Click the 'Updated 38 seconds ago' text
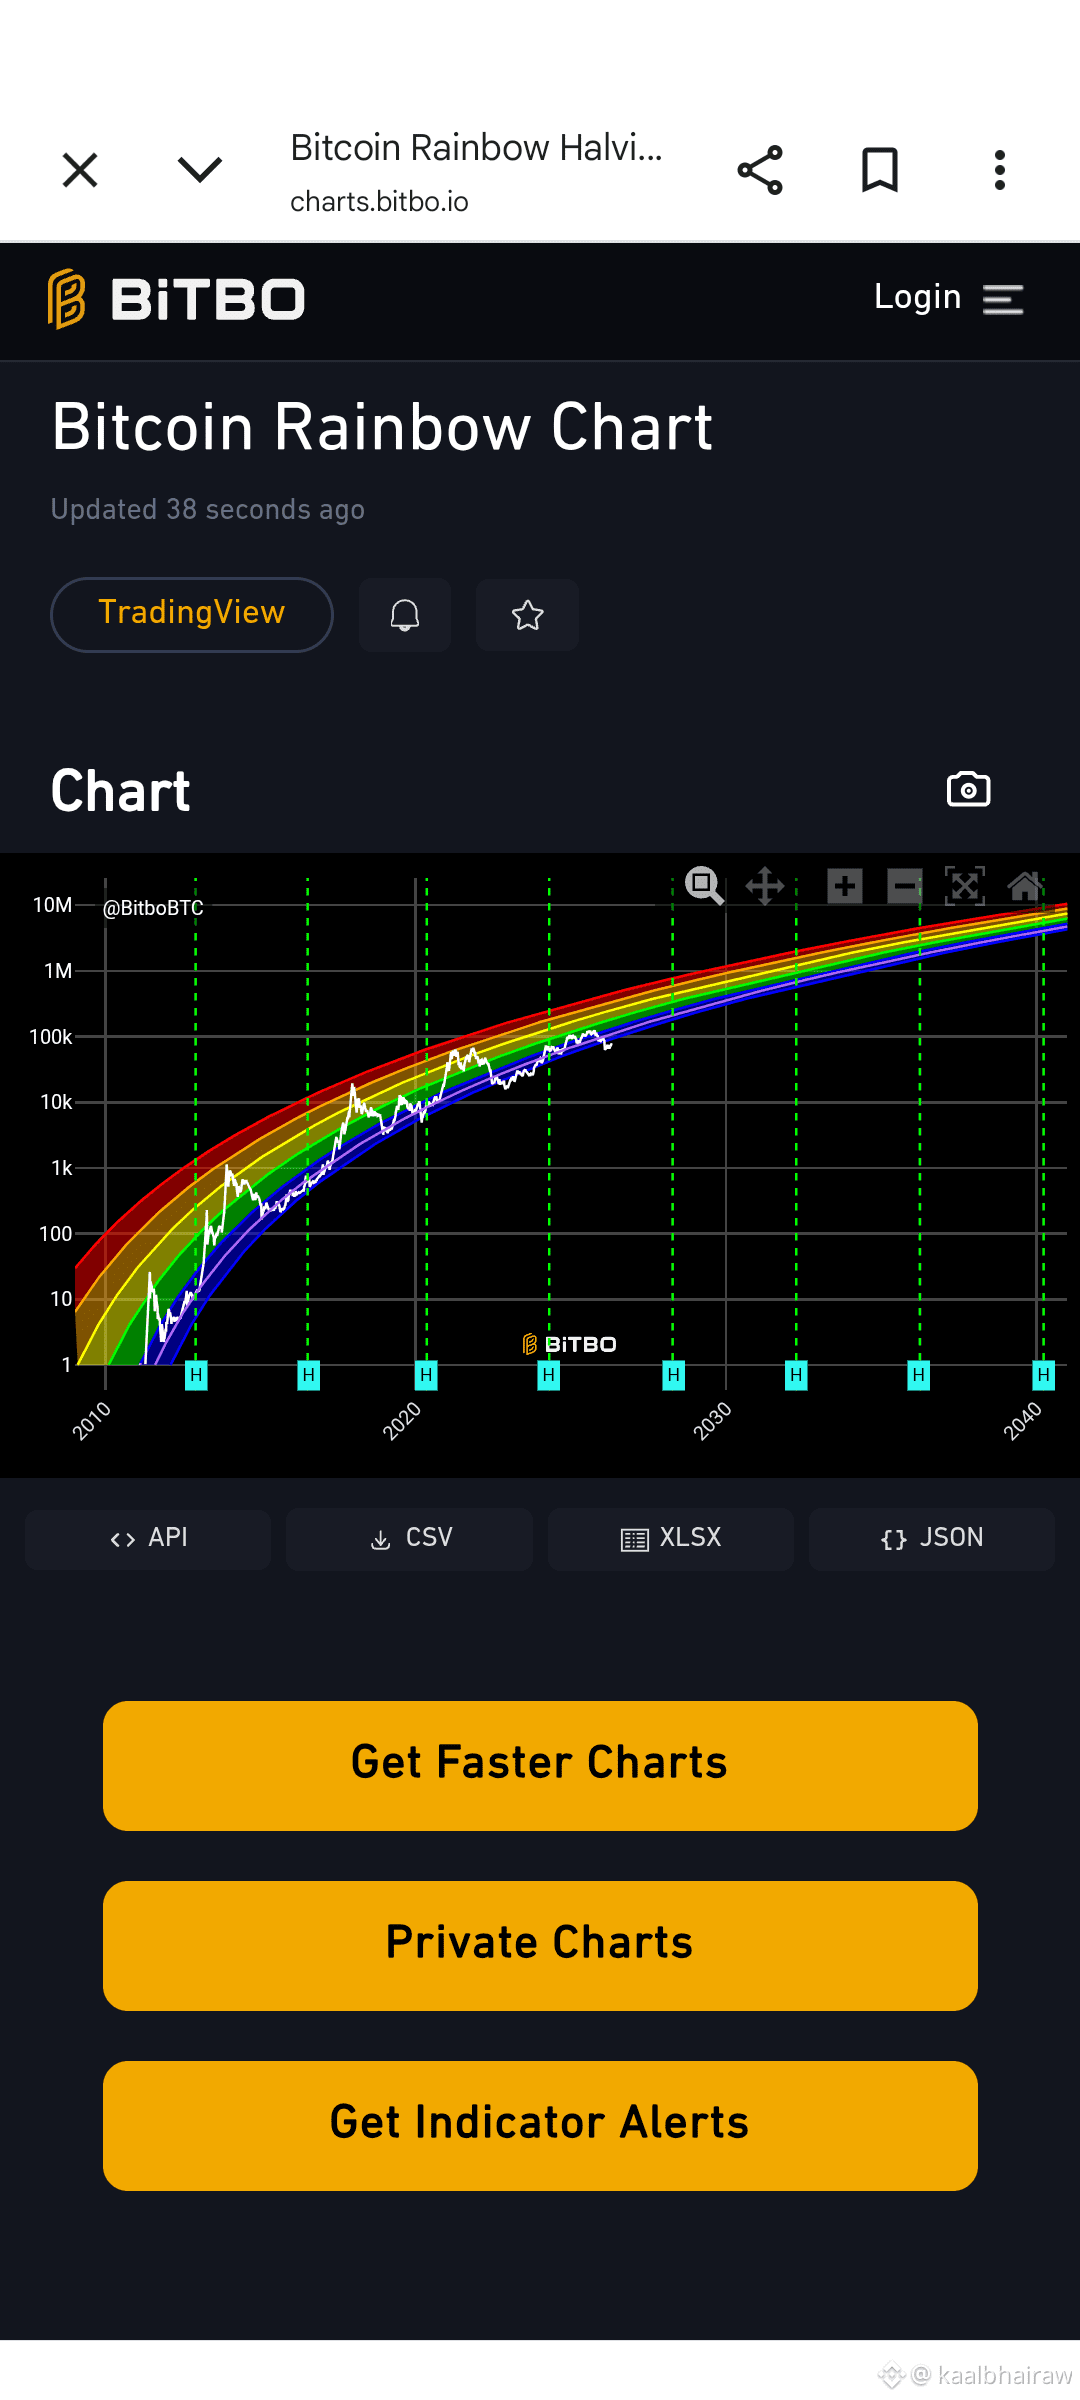 [x=208, y=510]
